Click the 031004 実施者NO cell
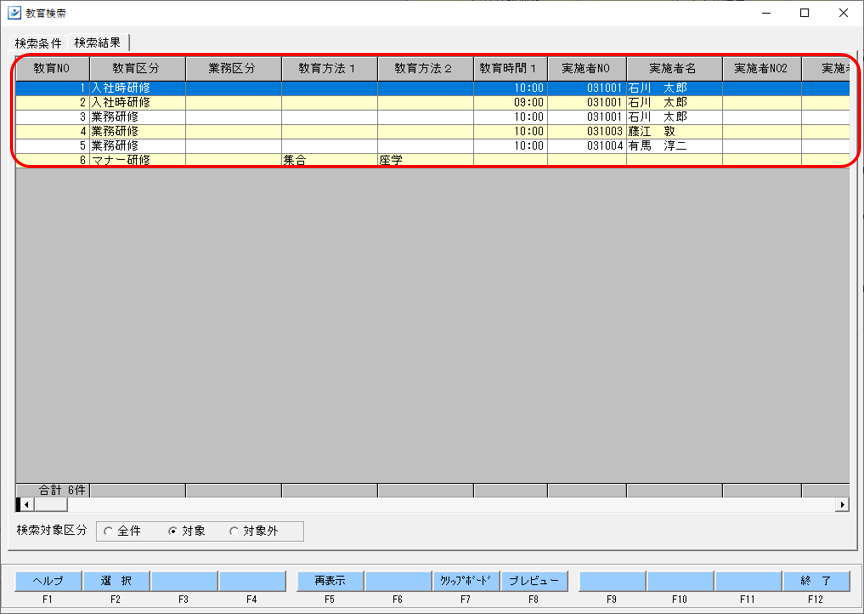The image size is (864, 614). click(x=587, y=146)
